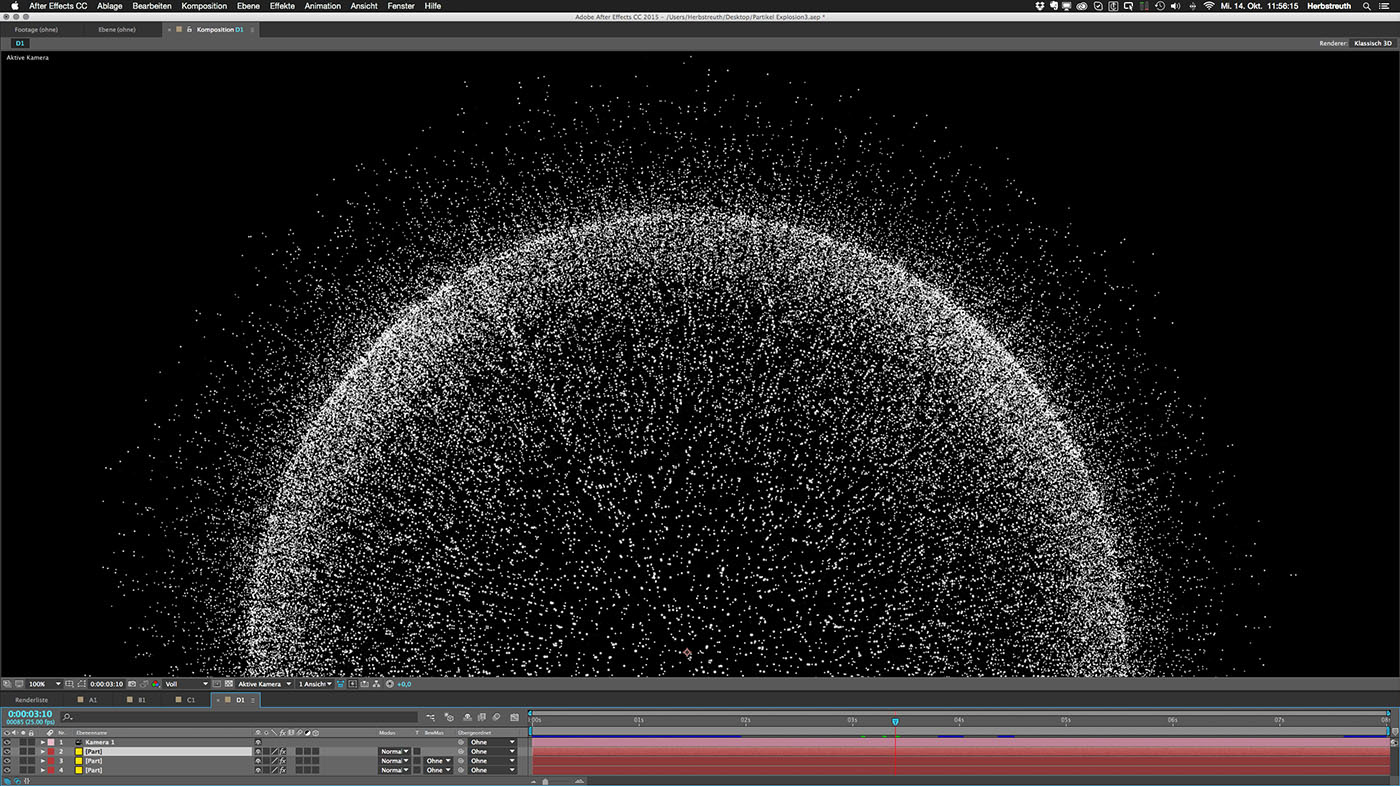The image size is (1400, 786).
Task: Click the reset exposure icon
Action: [x=389, y=684]
